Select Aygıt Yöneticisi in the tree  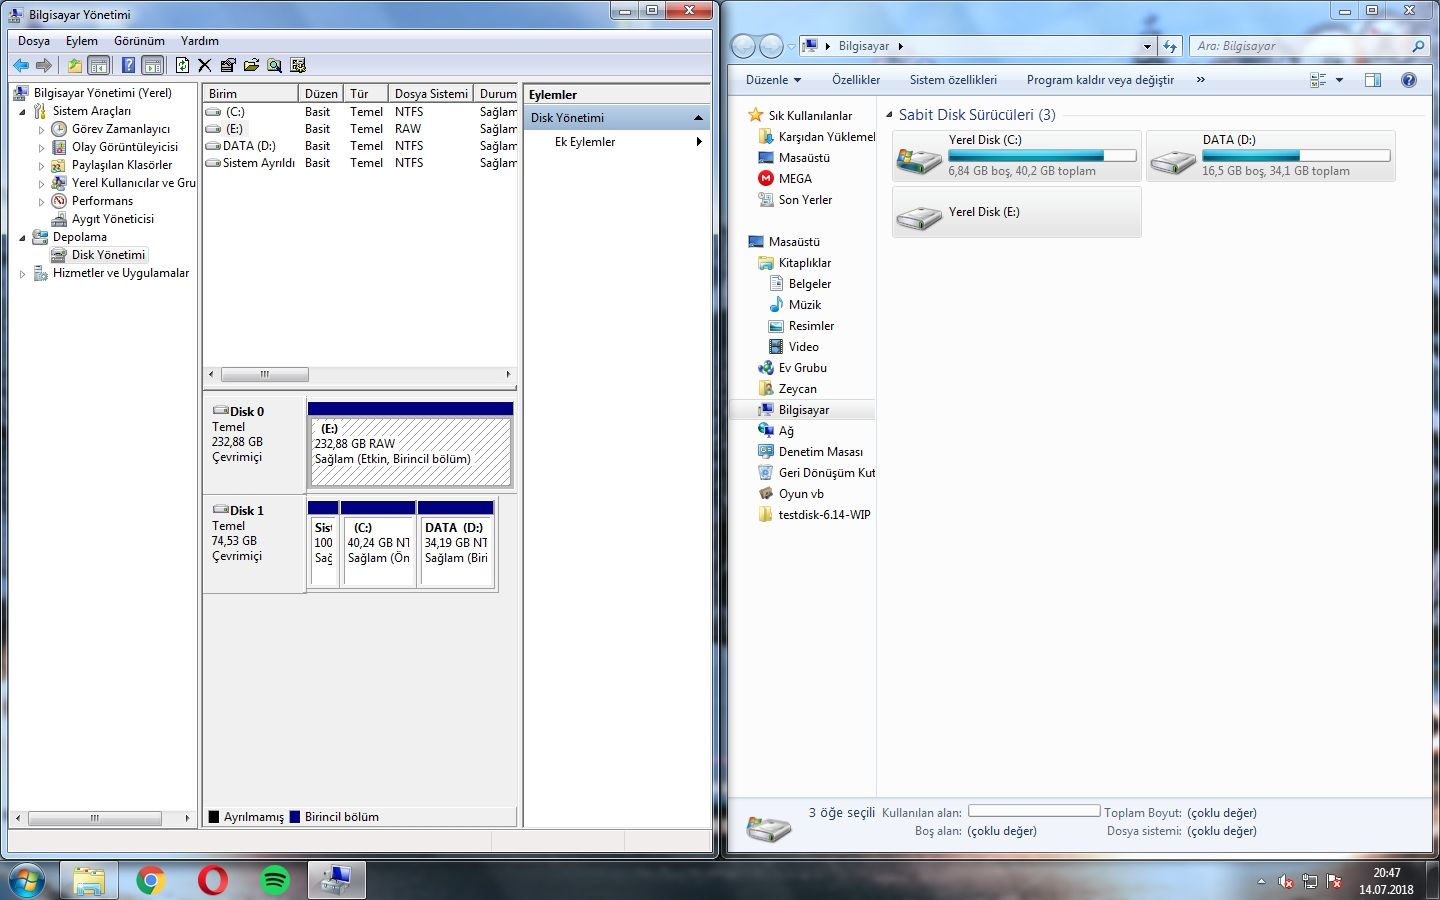click(112, 219)
